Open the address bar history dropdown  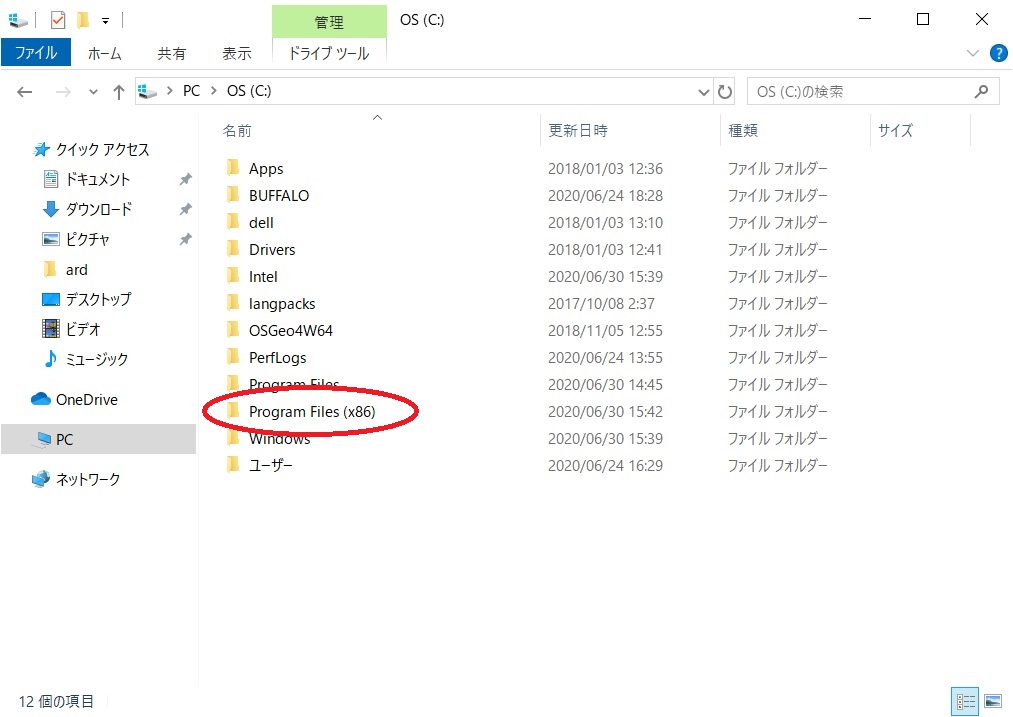click(x=704, y=92)
